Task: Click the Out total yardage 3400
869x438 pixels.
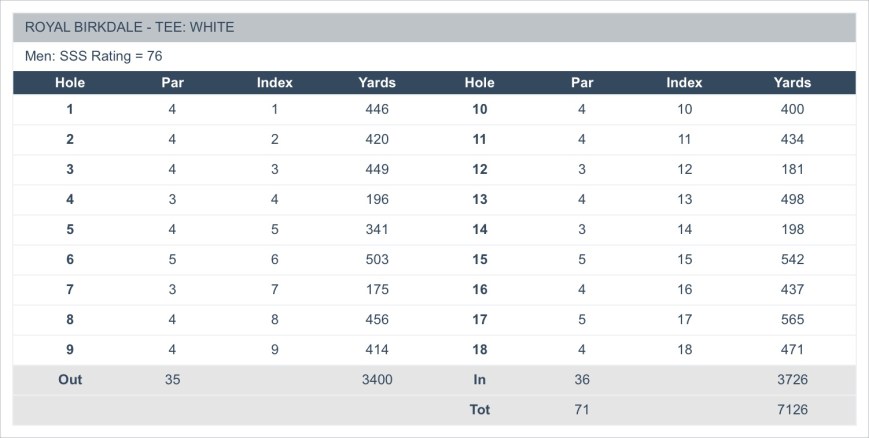Action: pos(377,379)
